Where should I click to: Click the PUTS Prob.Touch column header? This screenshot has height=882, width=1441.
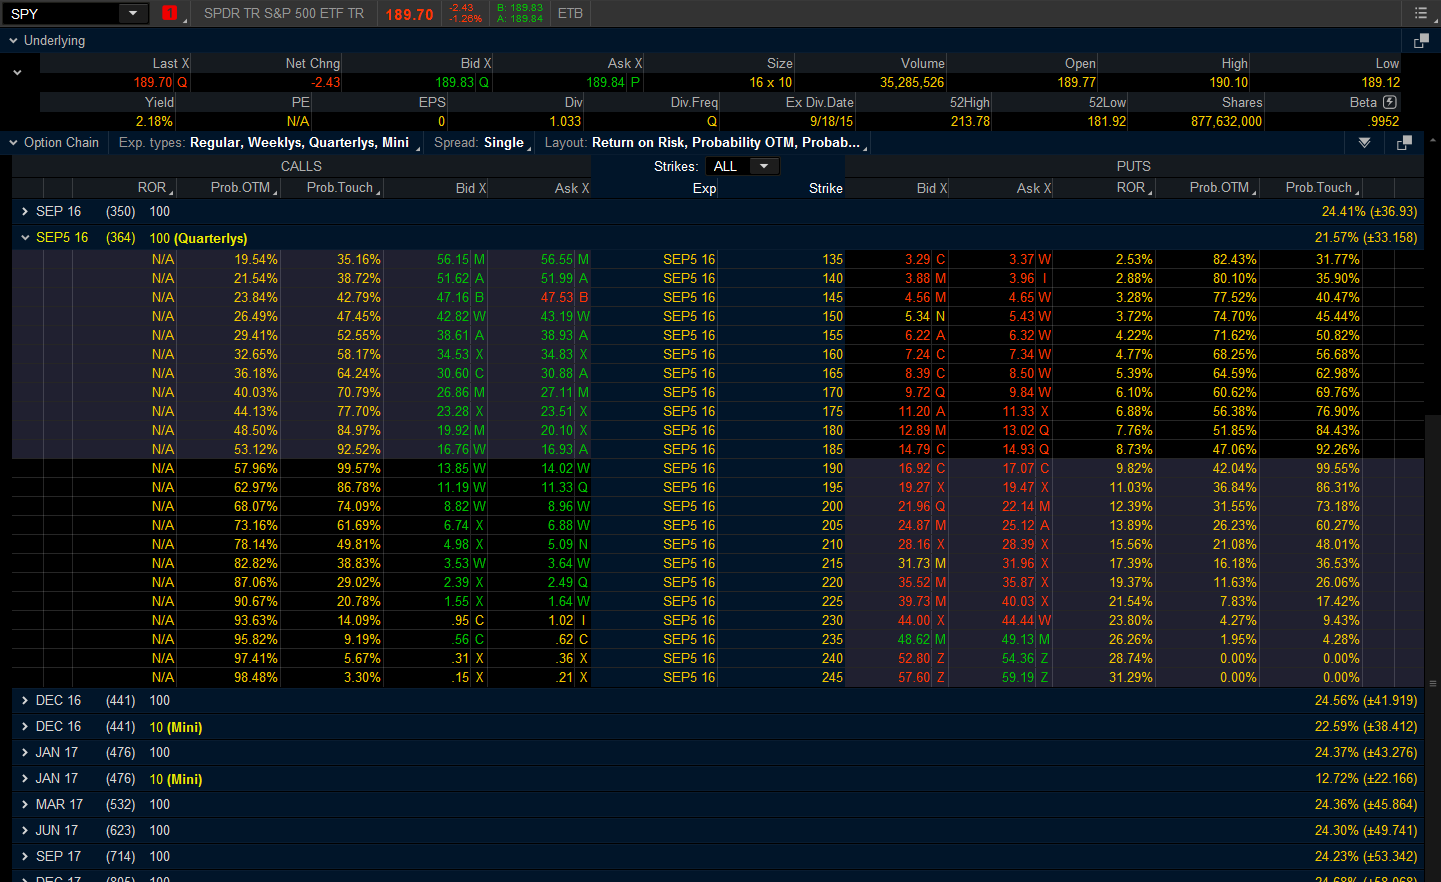click(x=1321, y=188)
